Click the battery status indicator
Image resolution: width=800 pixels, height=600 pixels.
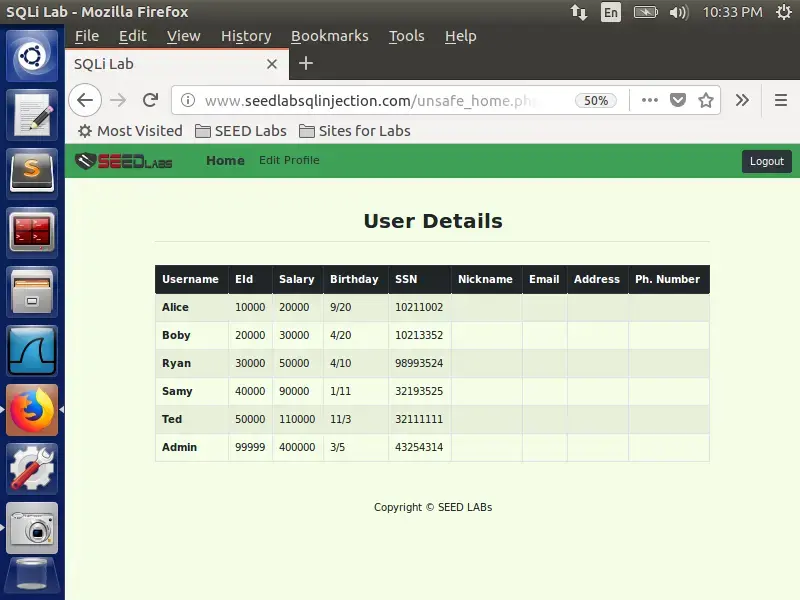pos(646,12)
